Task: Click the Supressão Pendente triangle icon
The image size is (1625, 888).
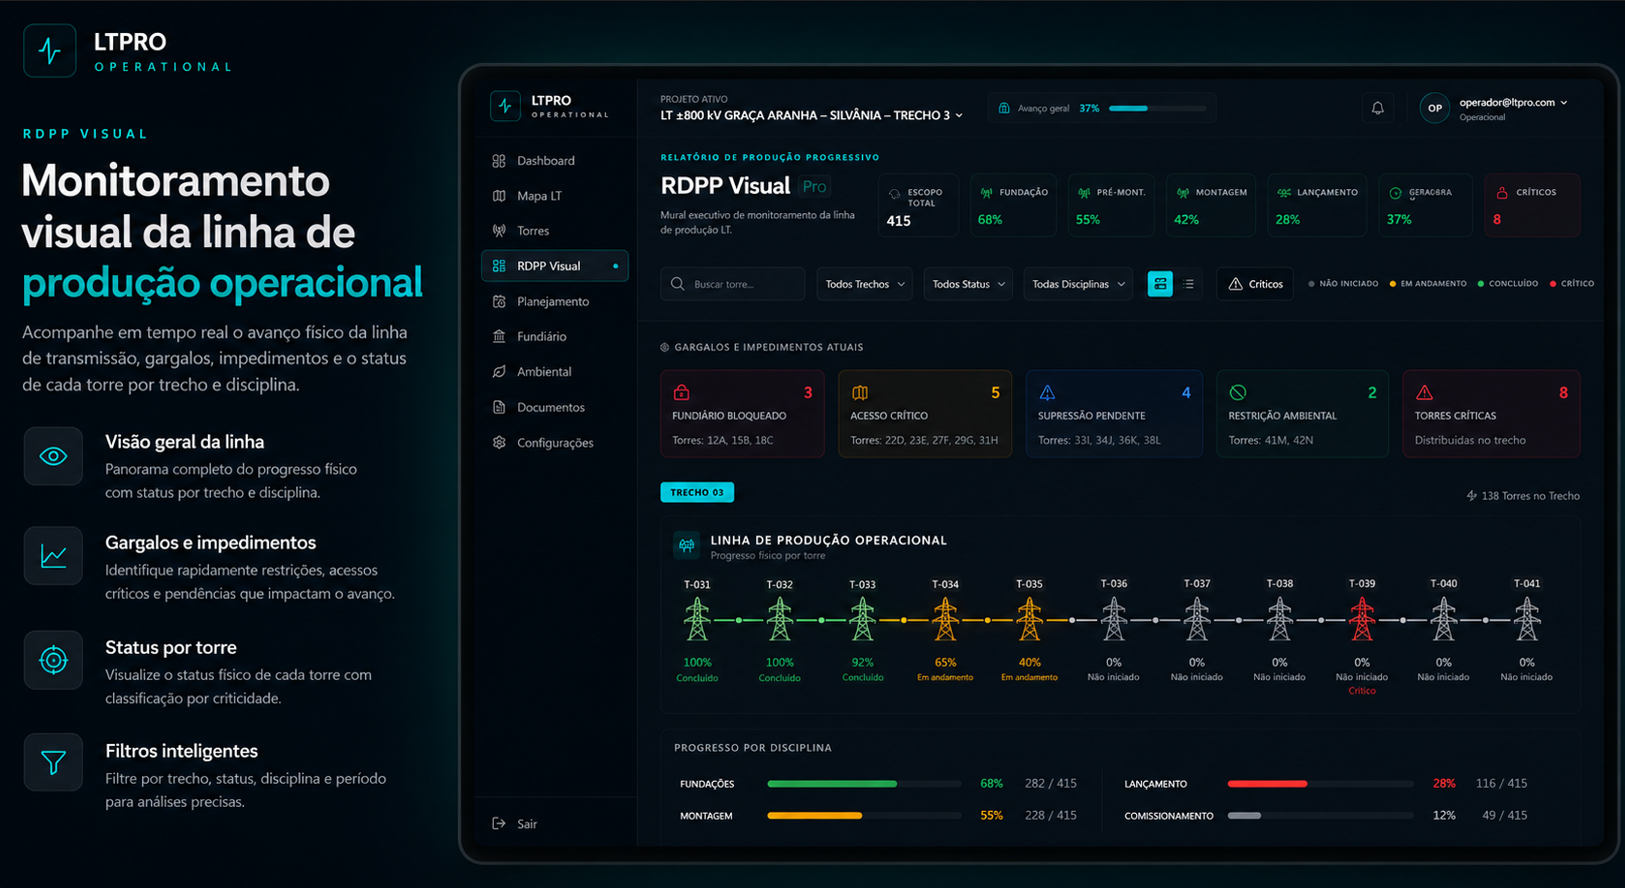Action: pyautogui.click(x=1047, y=392)
